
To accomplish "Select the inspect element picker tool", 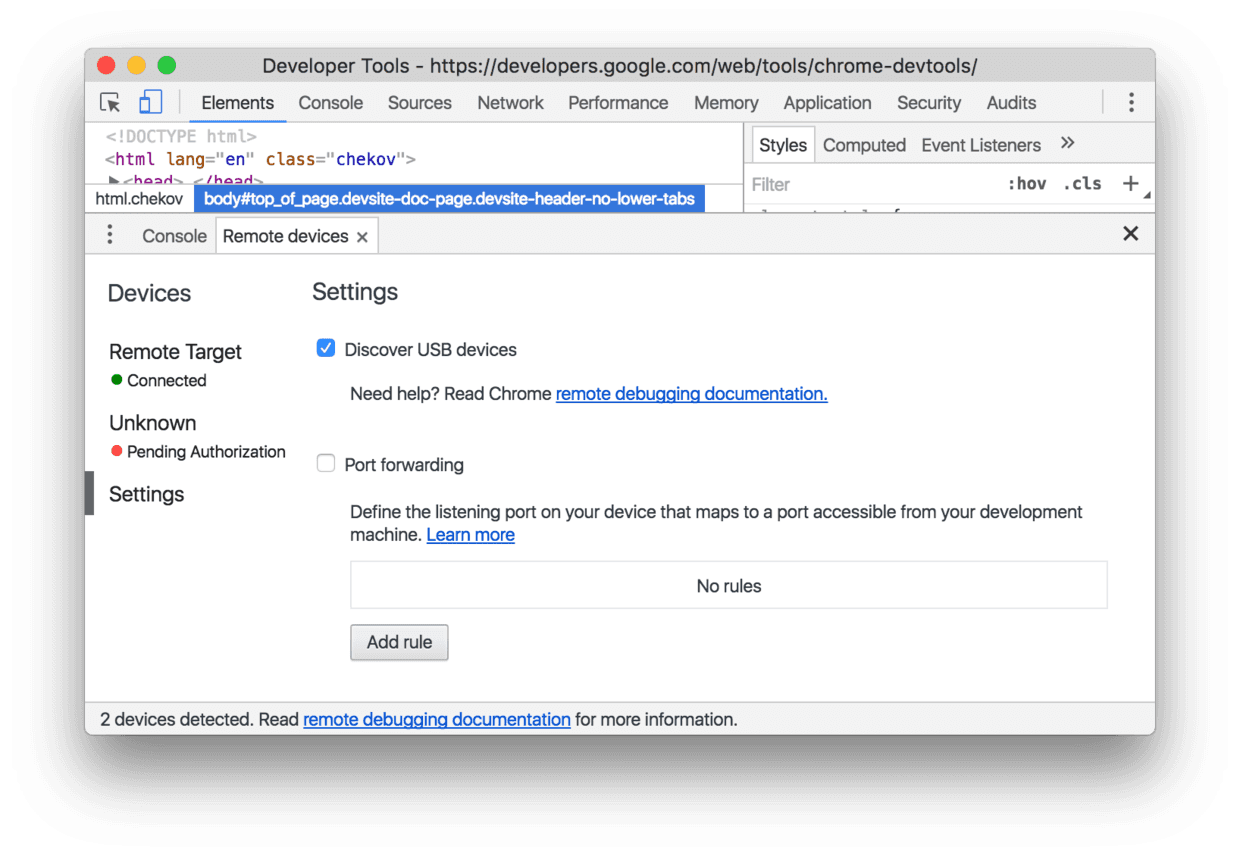I will point(110,102).
